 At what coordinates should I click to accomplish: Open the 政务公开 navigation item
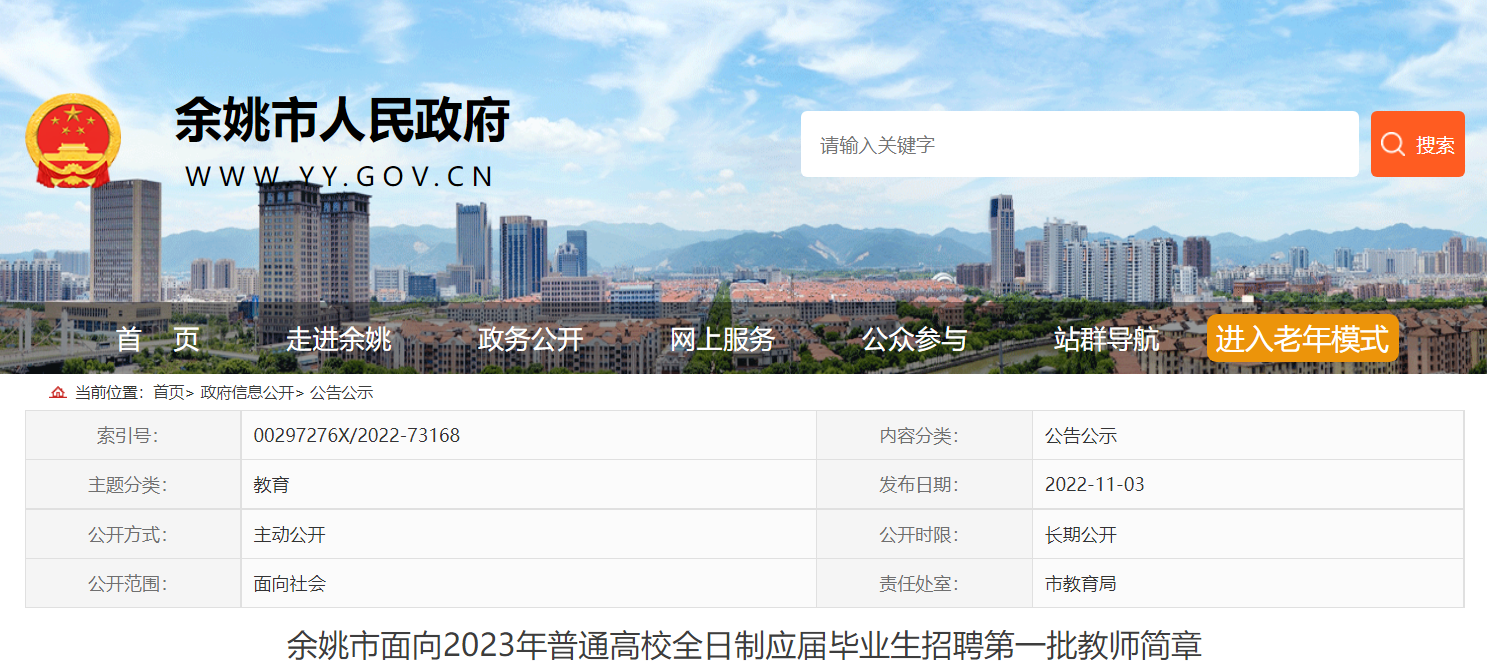tap(530, 339)
